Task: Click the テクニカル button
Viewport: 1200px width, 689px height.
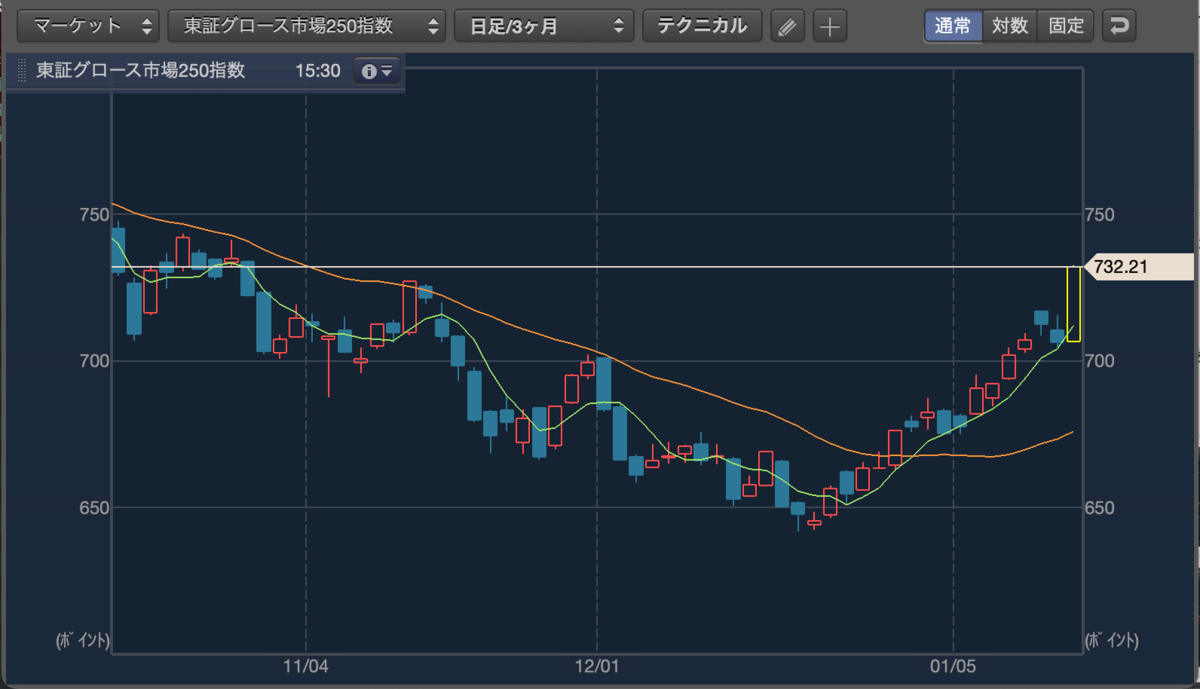Action: tap(702, 26)
